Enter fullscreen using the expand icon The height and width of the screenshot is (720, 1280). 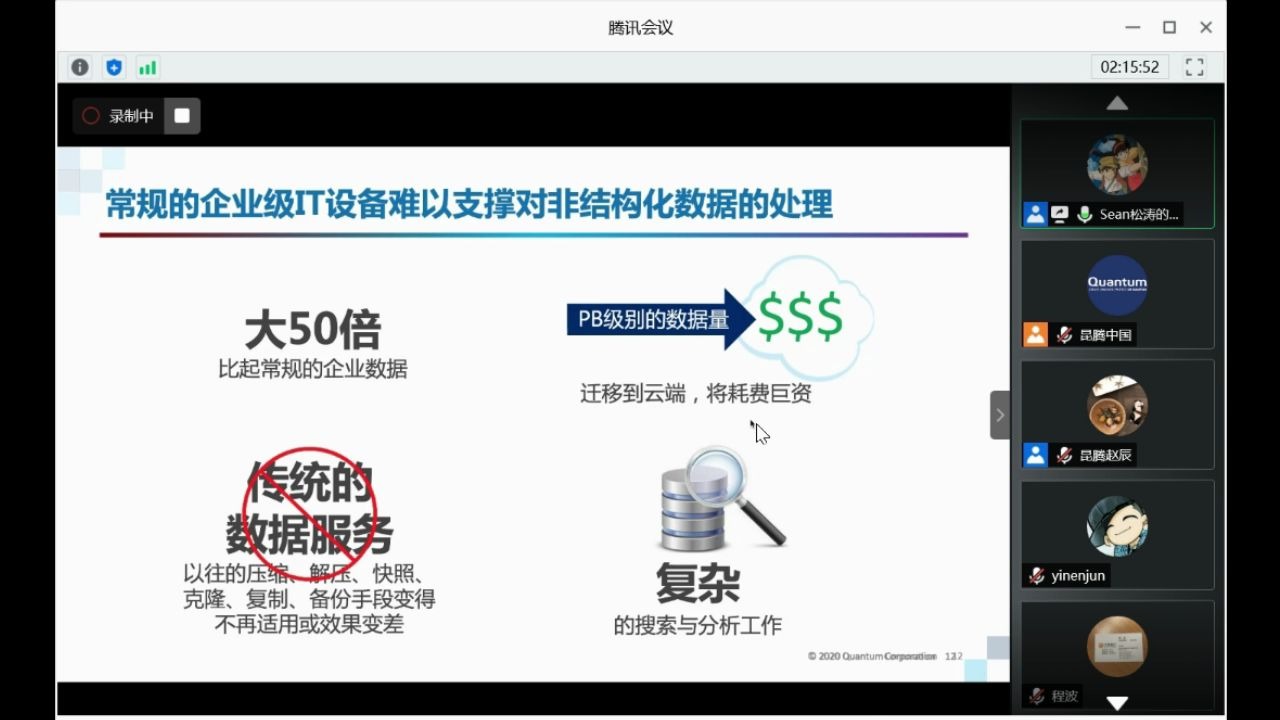(x=1194, y=67)
